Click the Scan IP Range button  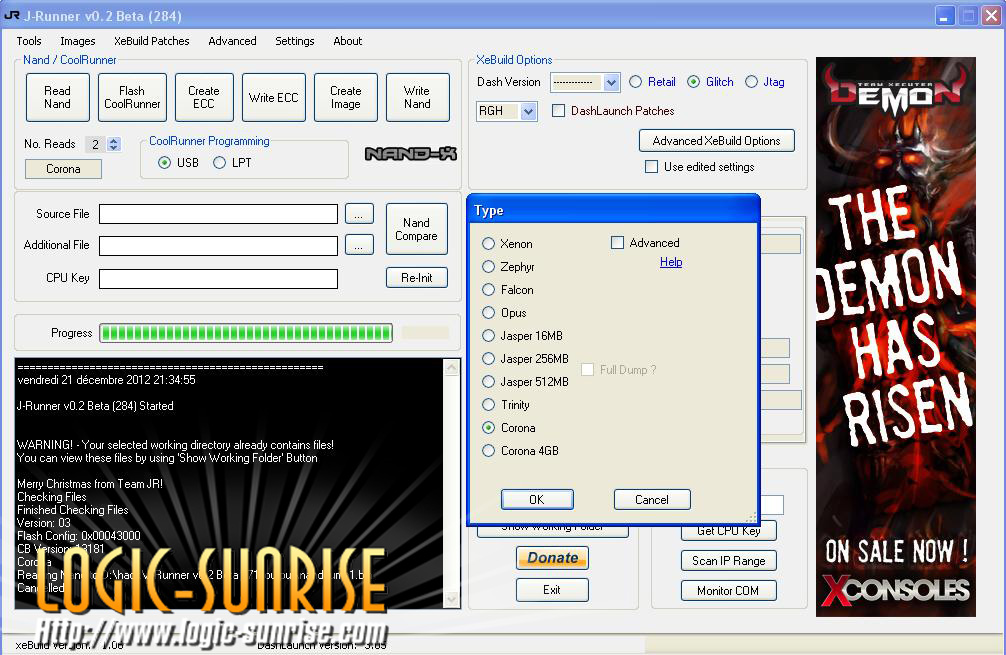pos(728,561)
